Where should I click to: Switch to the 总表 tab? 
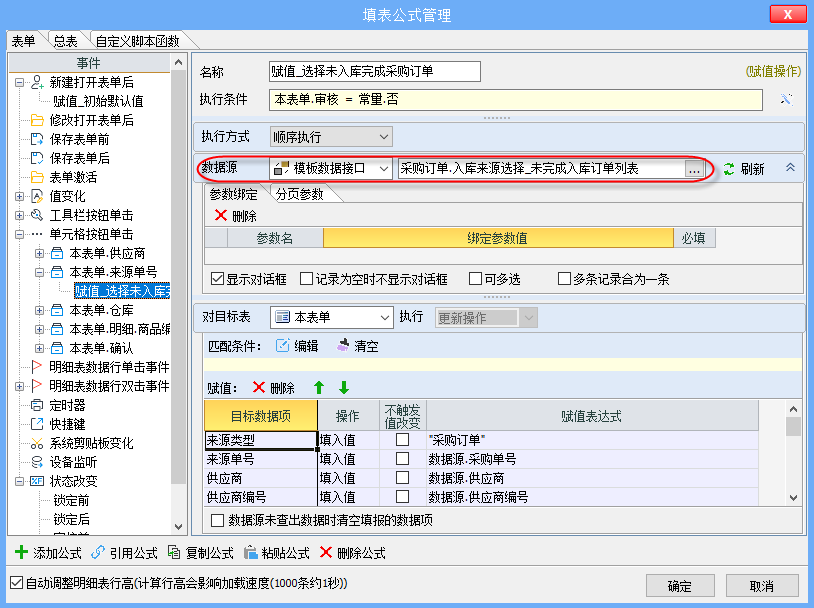point(65,41)
